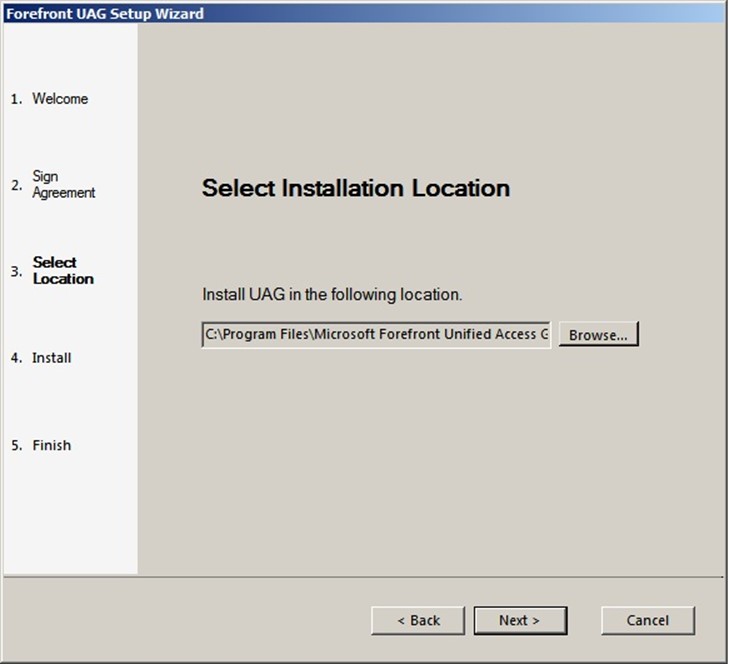Click step number 1 beside Welcome
This screenshot has width=729, height=664.
click(16, 99)
